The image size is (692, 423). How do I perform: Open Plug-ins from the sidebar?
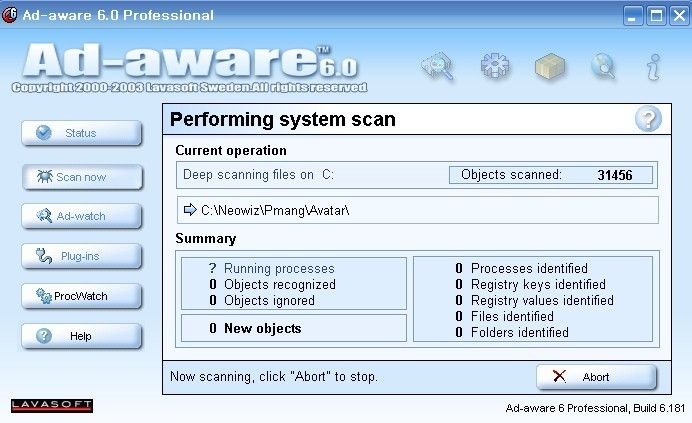[82, 256]
